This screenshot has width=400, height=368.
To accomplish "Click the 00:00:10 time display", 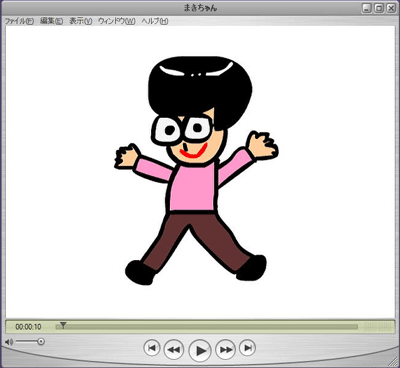I will 28,327.
